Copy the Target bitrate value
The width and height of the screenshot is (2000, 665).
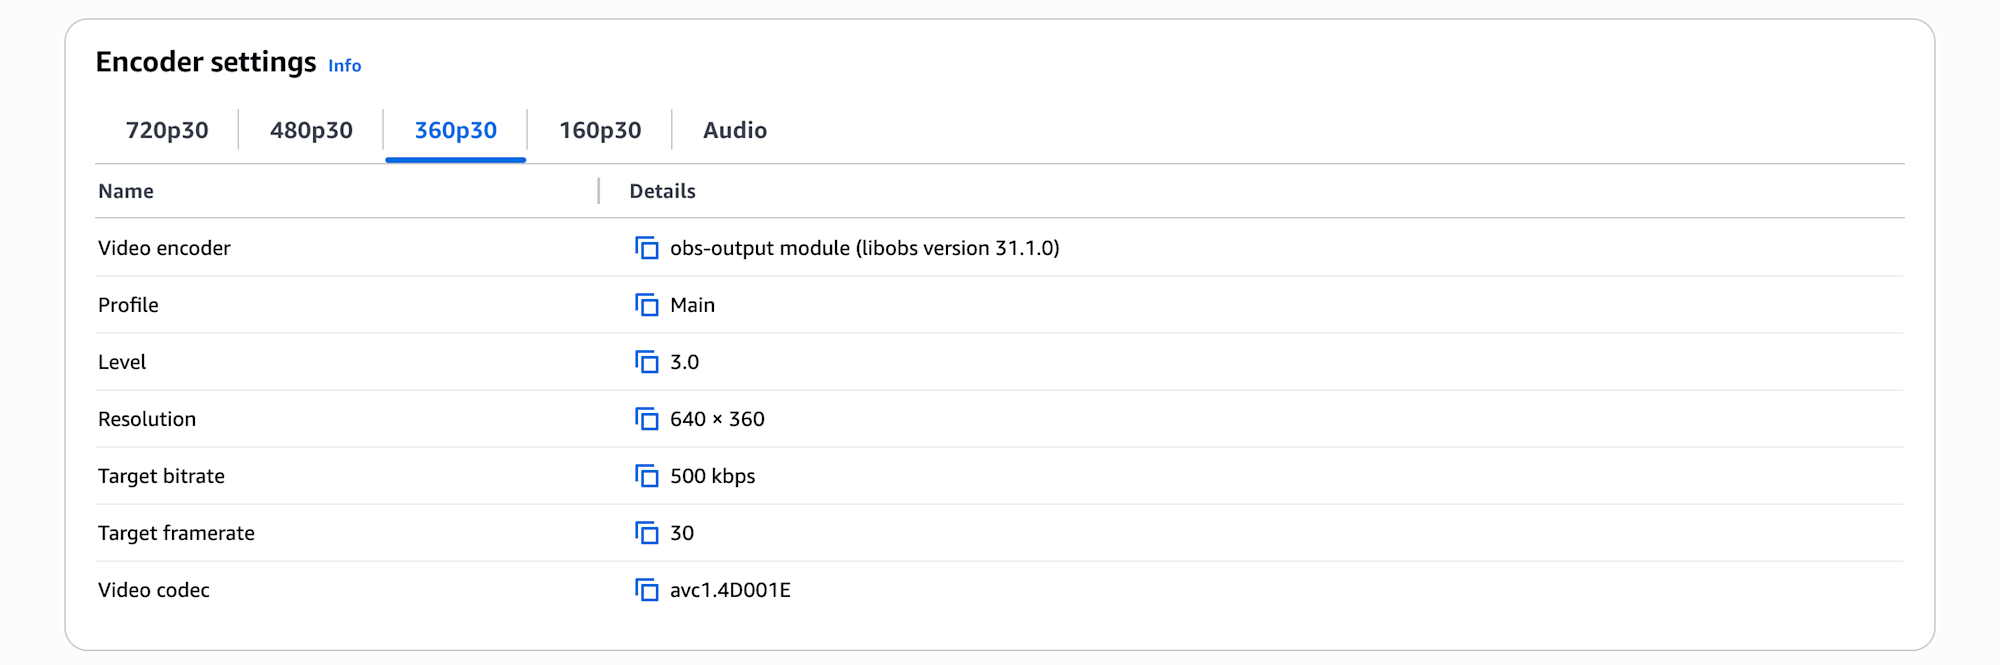[x=647, y=476]
